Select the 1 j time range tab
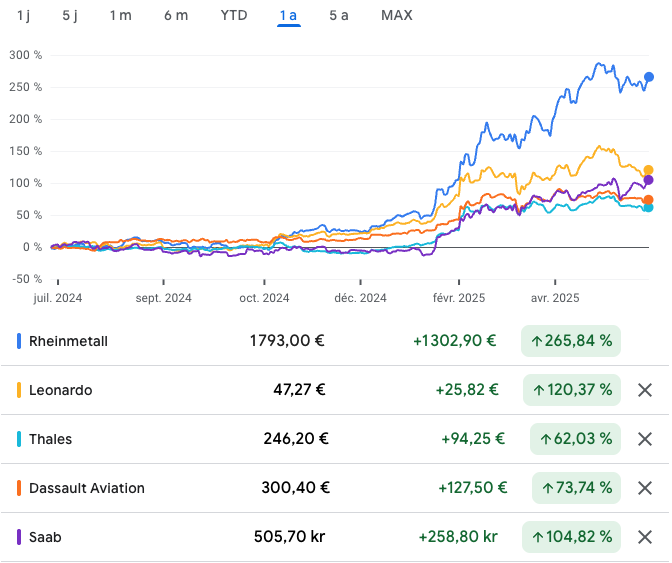672x563 pixels. tap(23, 15)
